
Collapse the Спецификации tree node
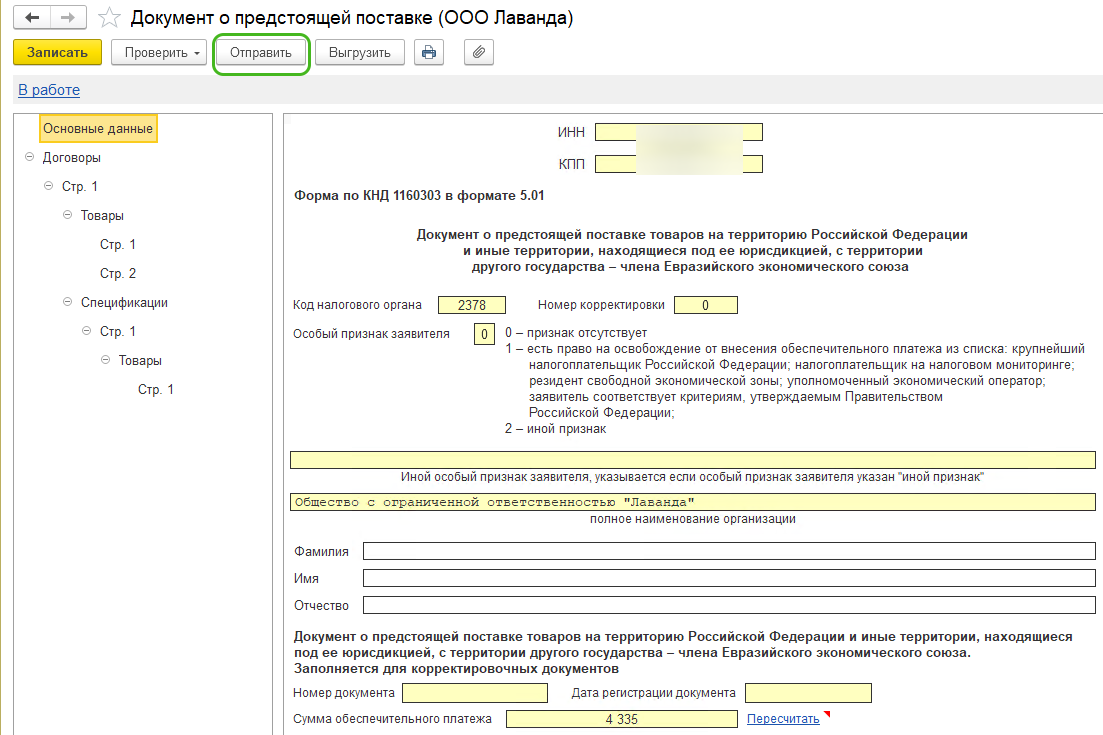tap(68, 302)
